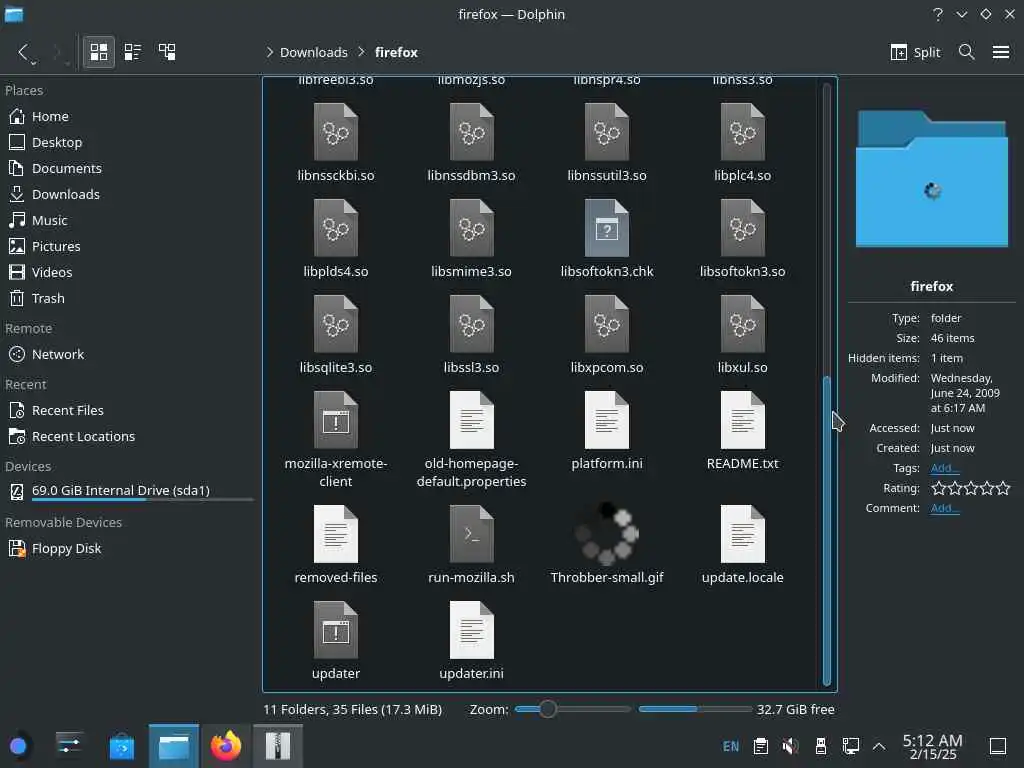Click the vertical scrollbar in file view
The width and height of the screenshot is (1024, 768).
[x=827, y=530]
